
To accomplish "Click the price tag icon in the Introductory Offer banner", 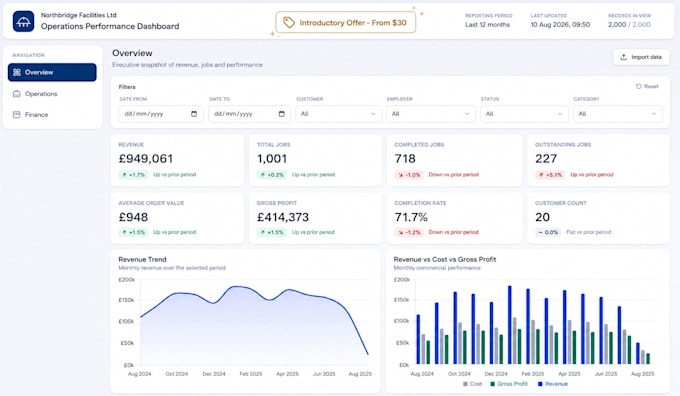I will pyautogui.click(x=289, y=23).
